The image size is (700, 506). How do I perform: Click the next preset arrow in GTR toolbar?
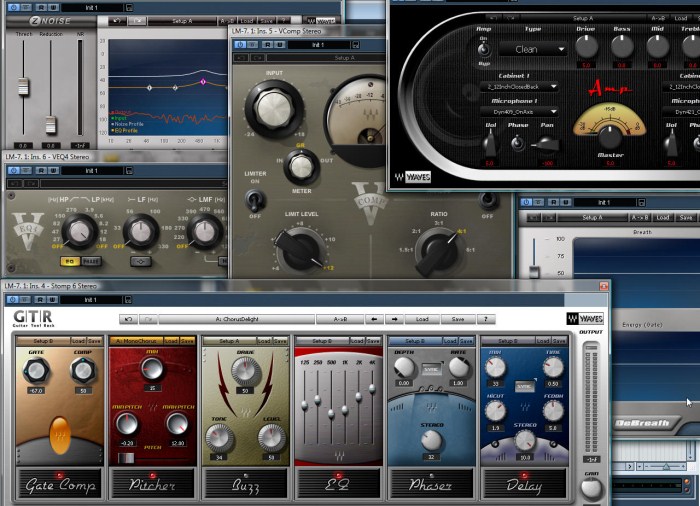[x=394, y=320]
